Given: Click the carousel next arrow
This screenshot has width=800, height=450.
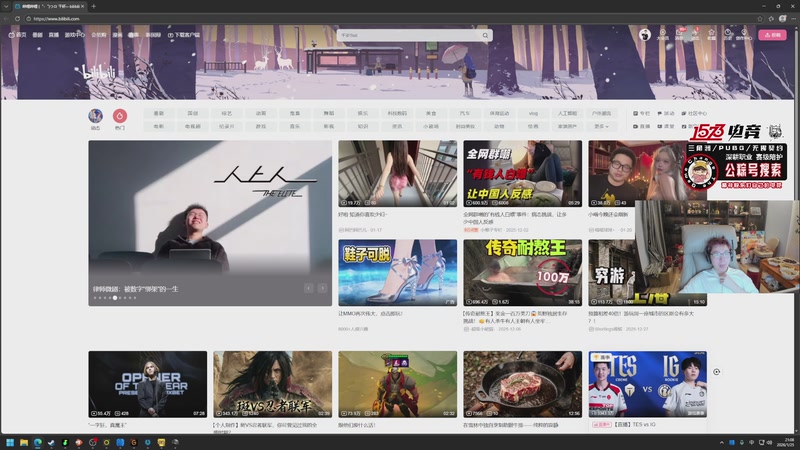Looking at the screenshot, I should pos(322,288).
